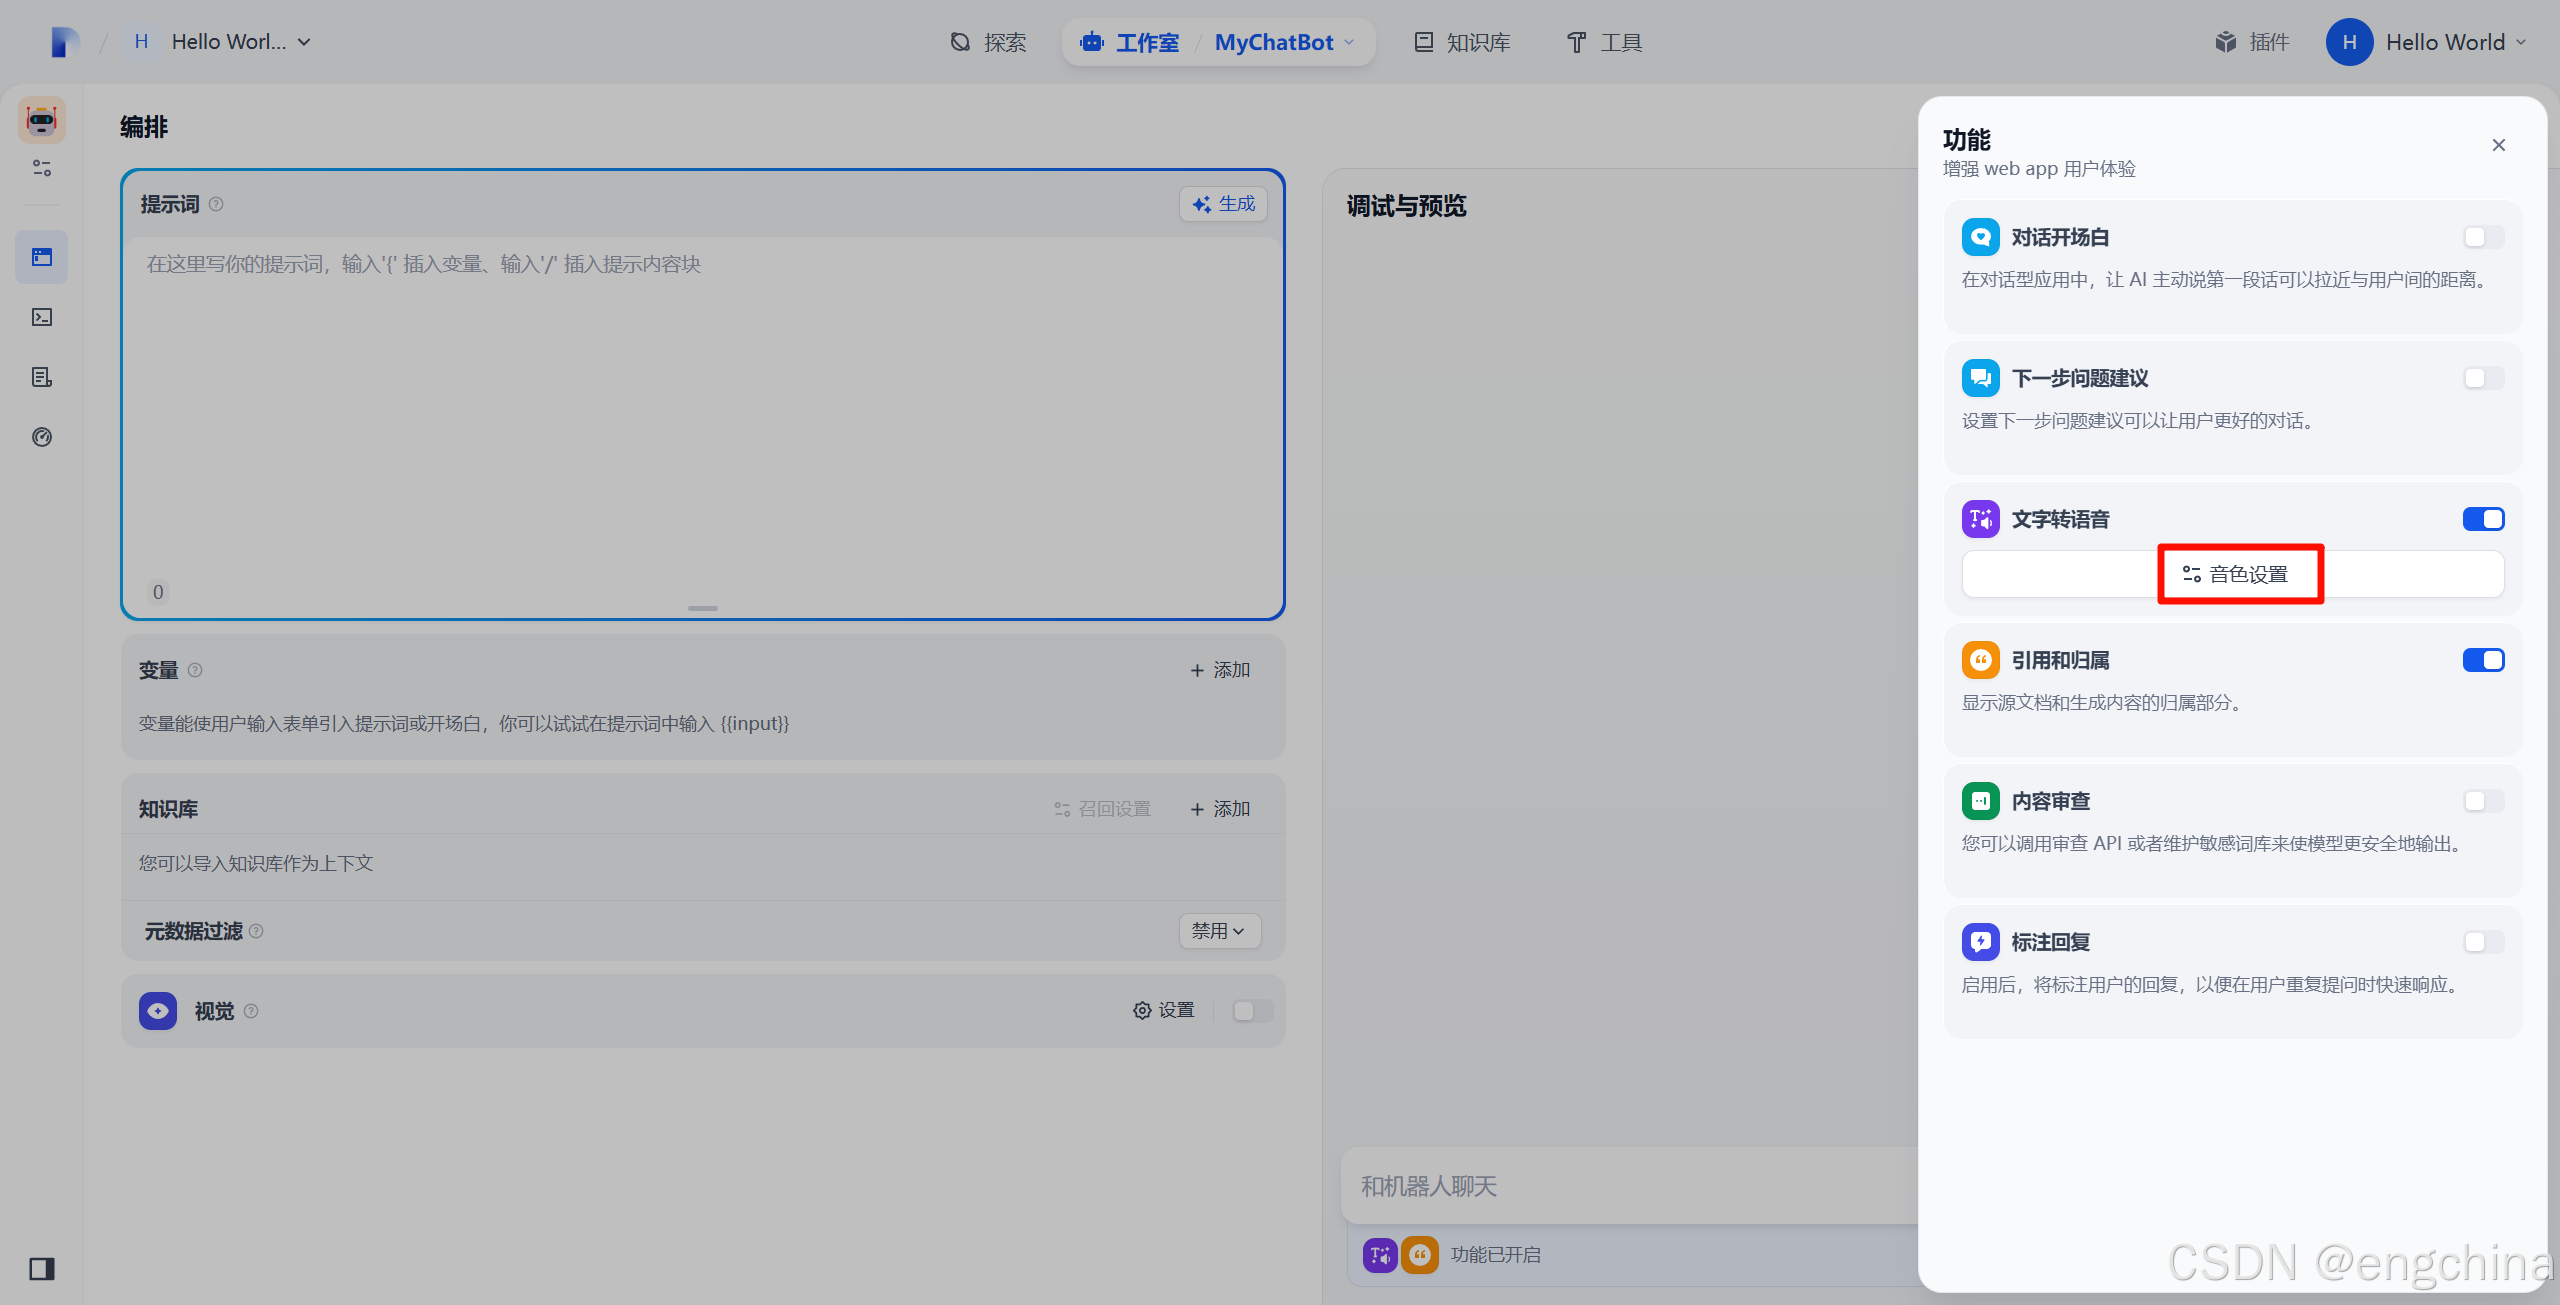Image resolution: width=2560 pixels, height=1305 pixels.
Task: Click the help icon beside 提示词
Action: click(216, 204)
